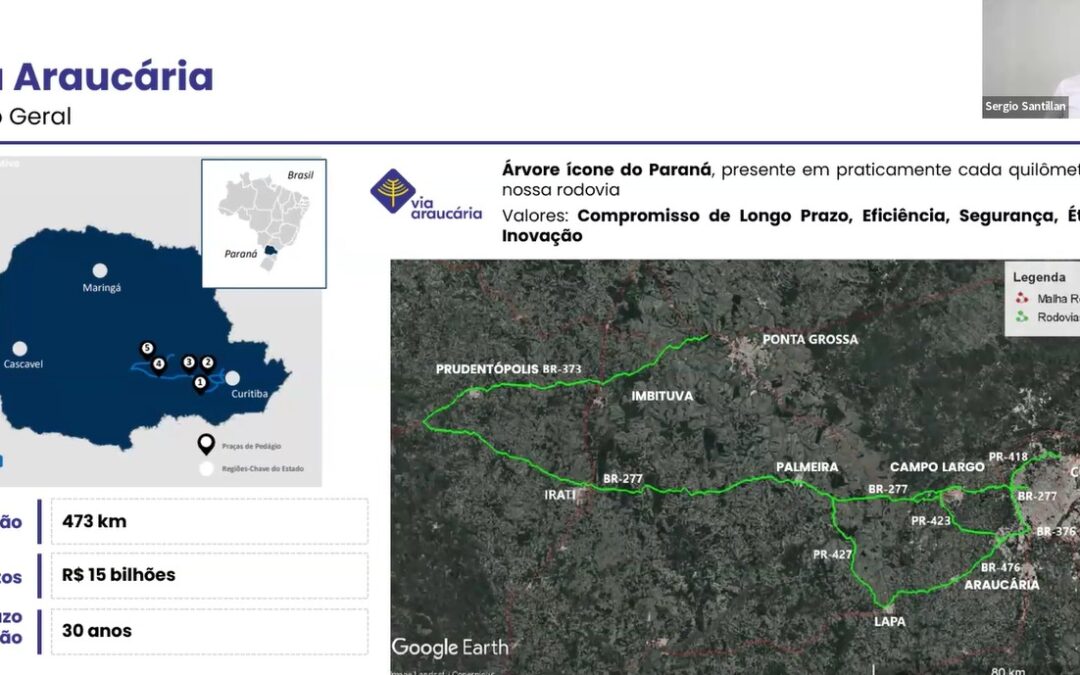Select toll plaza marker number 3

(189, 361)
